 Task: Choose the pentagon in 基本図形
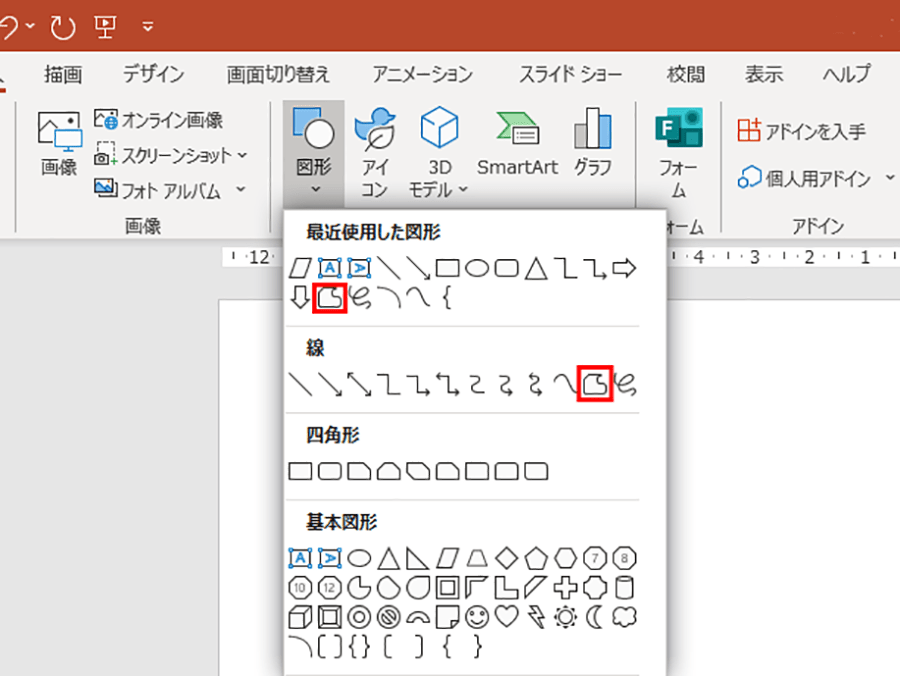pos(536,558)
